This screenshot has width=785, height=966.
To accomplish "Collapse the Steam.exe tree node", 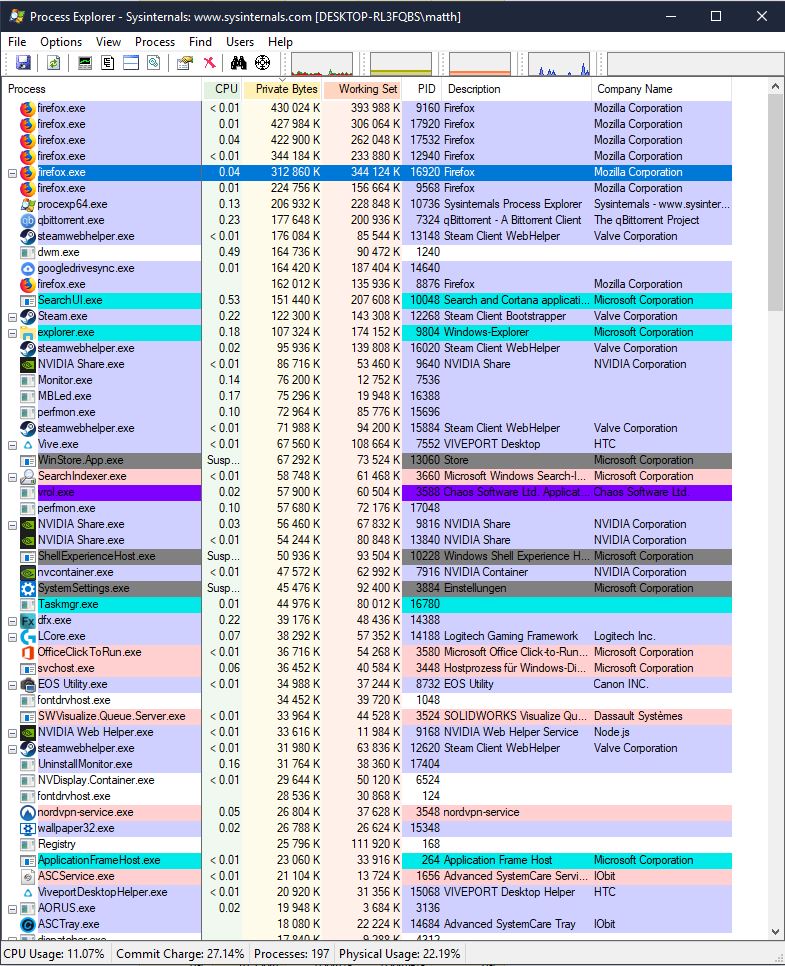I will [x=12, y=317].
